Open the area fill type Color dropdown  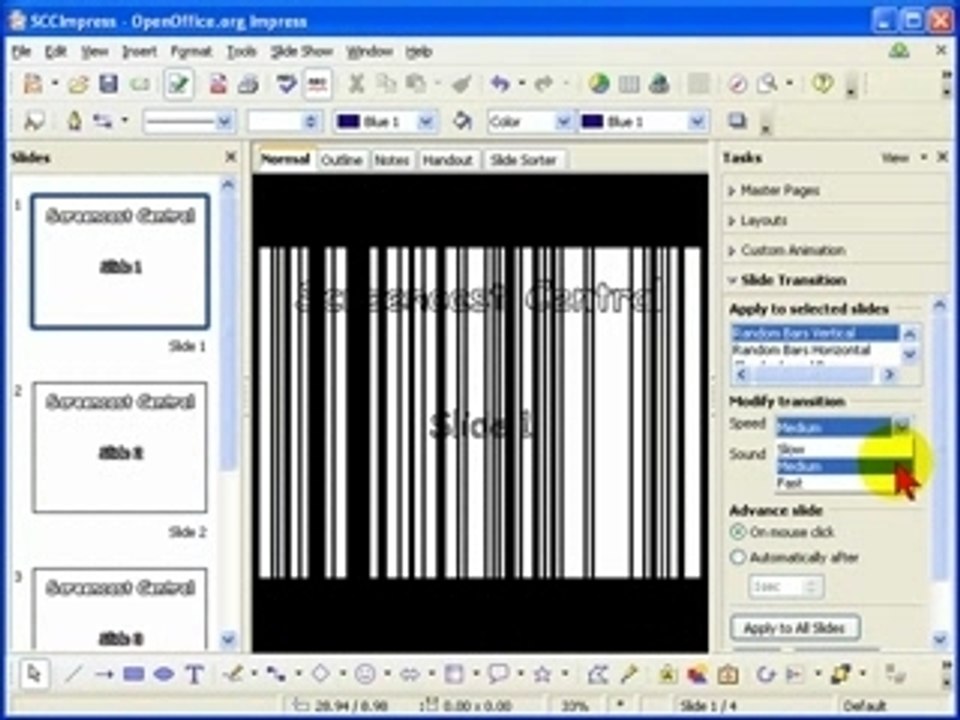click(563, 122)
